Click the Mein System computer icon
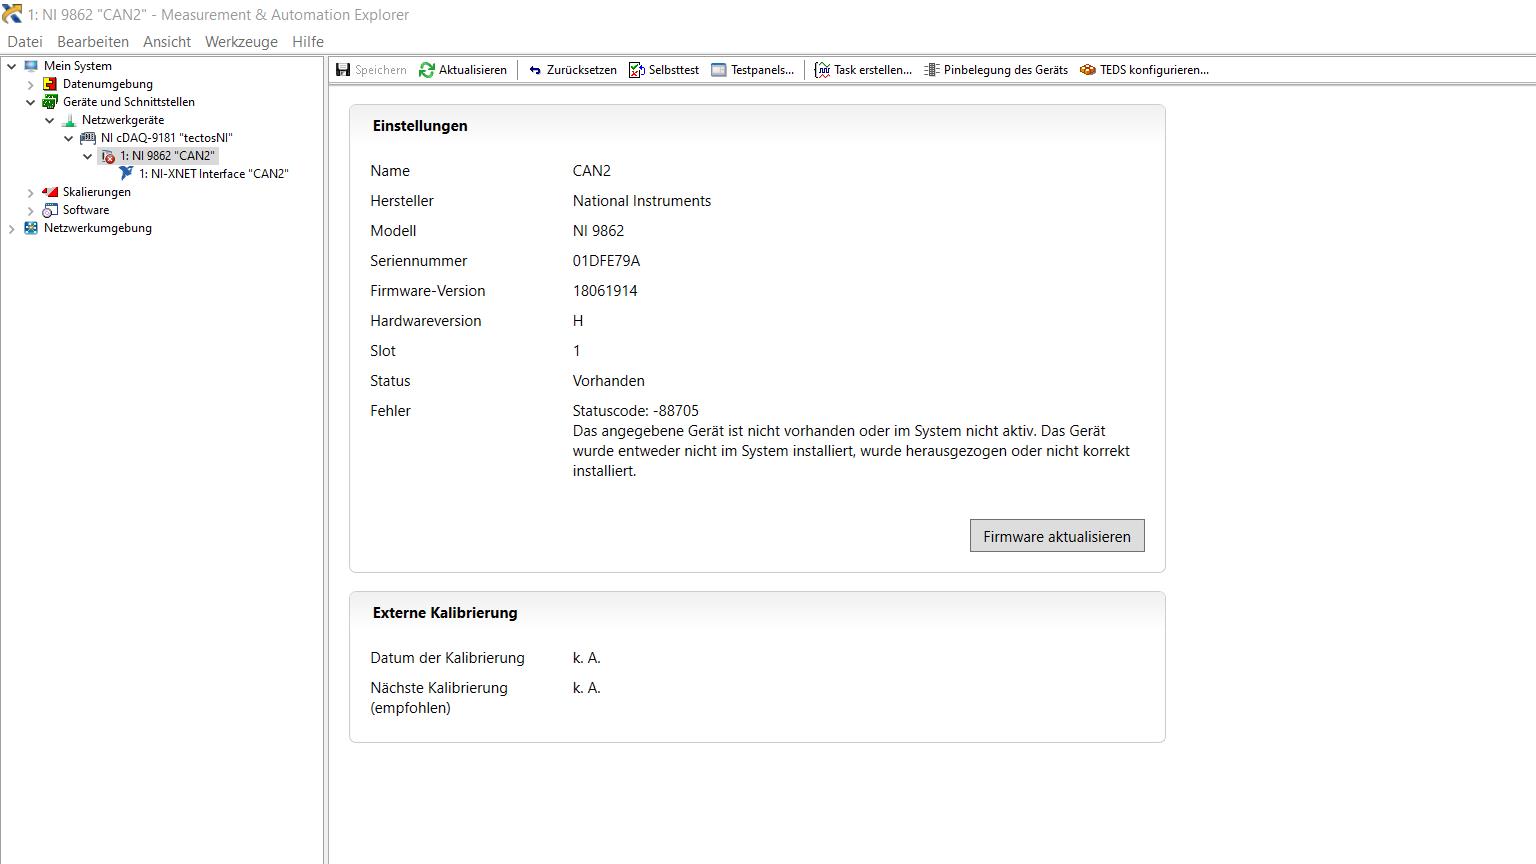 tap(31, 66)
